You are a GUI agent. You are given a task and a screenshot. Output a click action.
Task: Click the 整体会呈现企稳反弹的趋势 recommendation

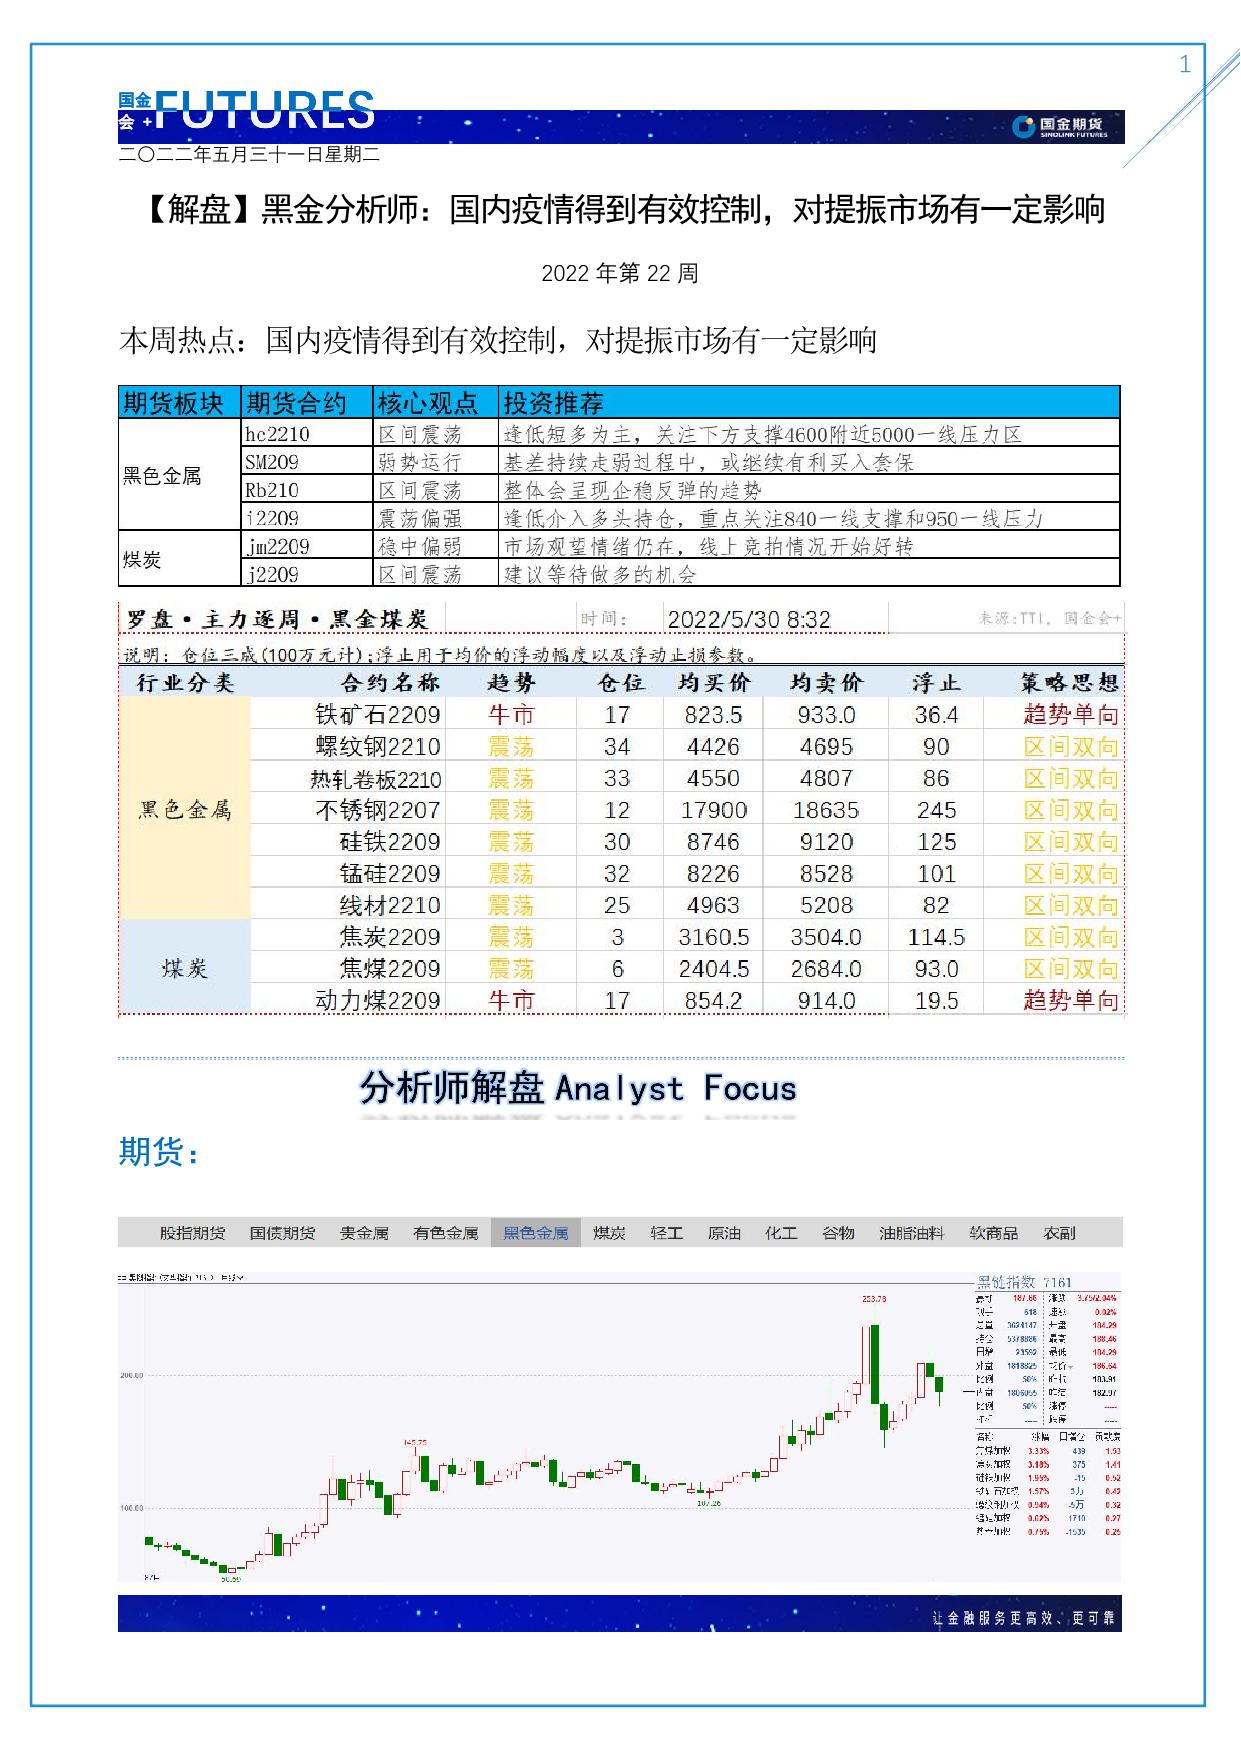[x=632, y=490]
